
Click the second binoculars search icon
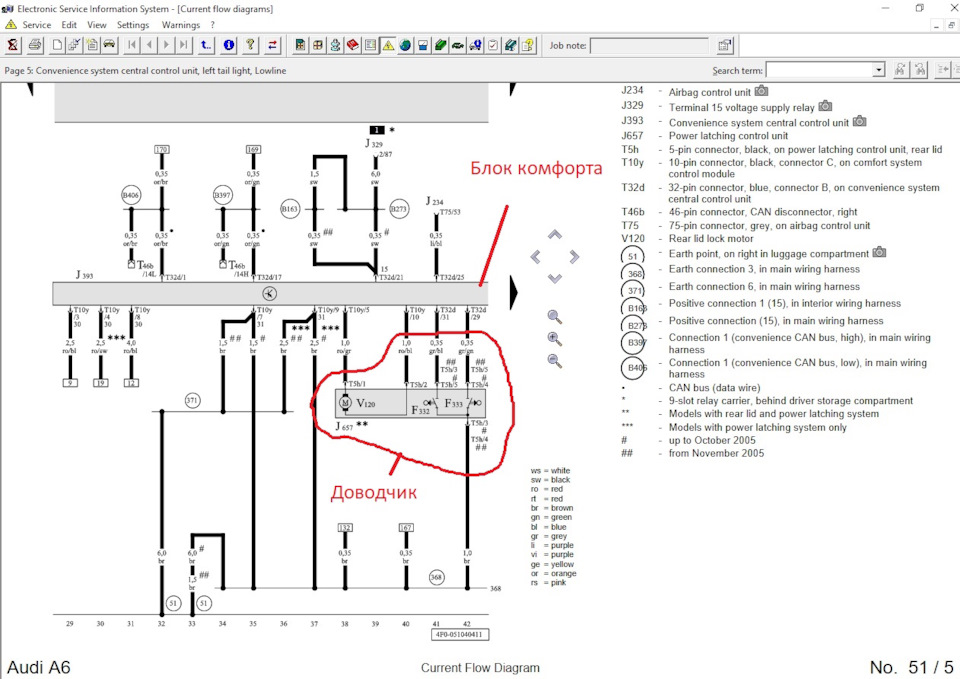[x=920, y=70]
